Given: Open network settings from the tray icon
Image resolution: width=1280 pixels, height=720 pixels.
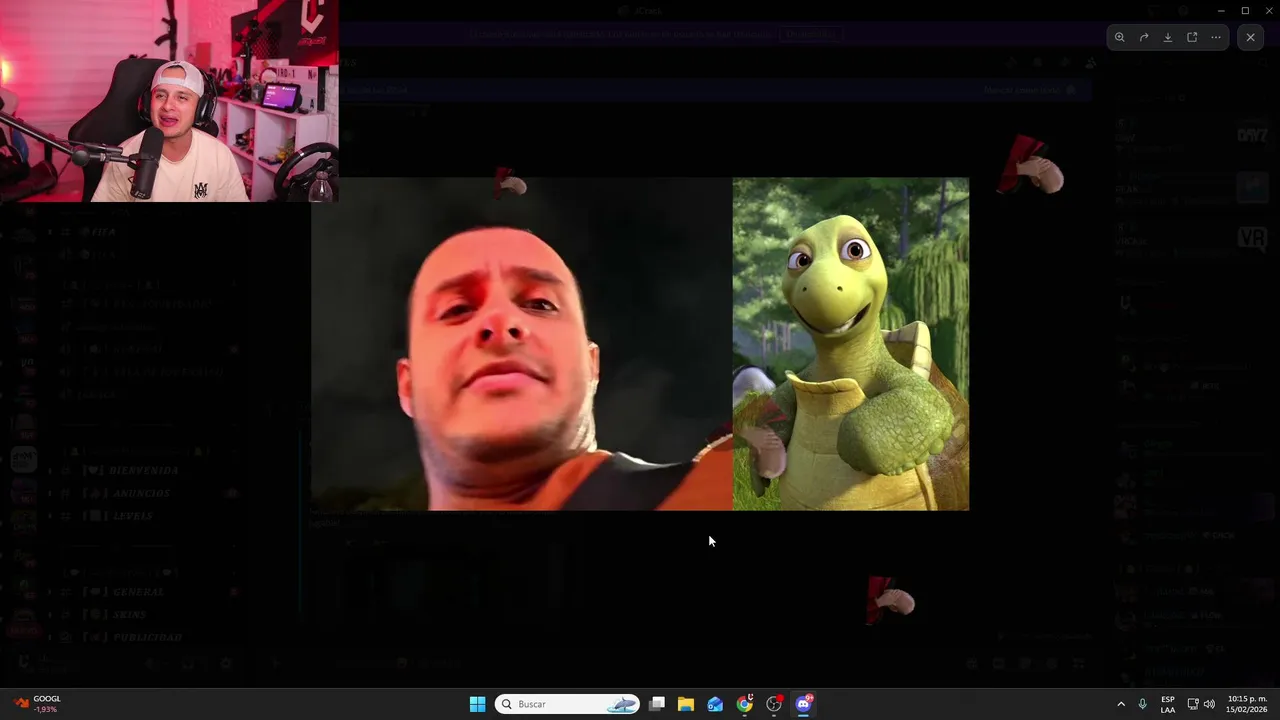Looking at the screenshot, I should [x=1193, y=704].
